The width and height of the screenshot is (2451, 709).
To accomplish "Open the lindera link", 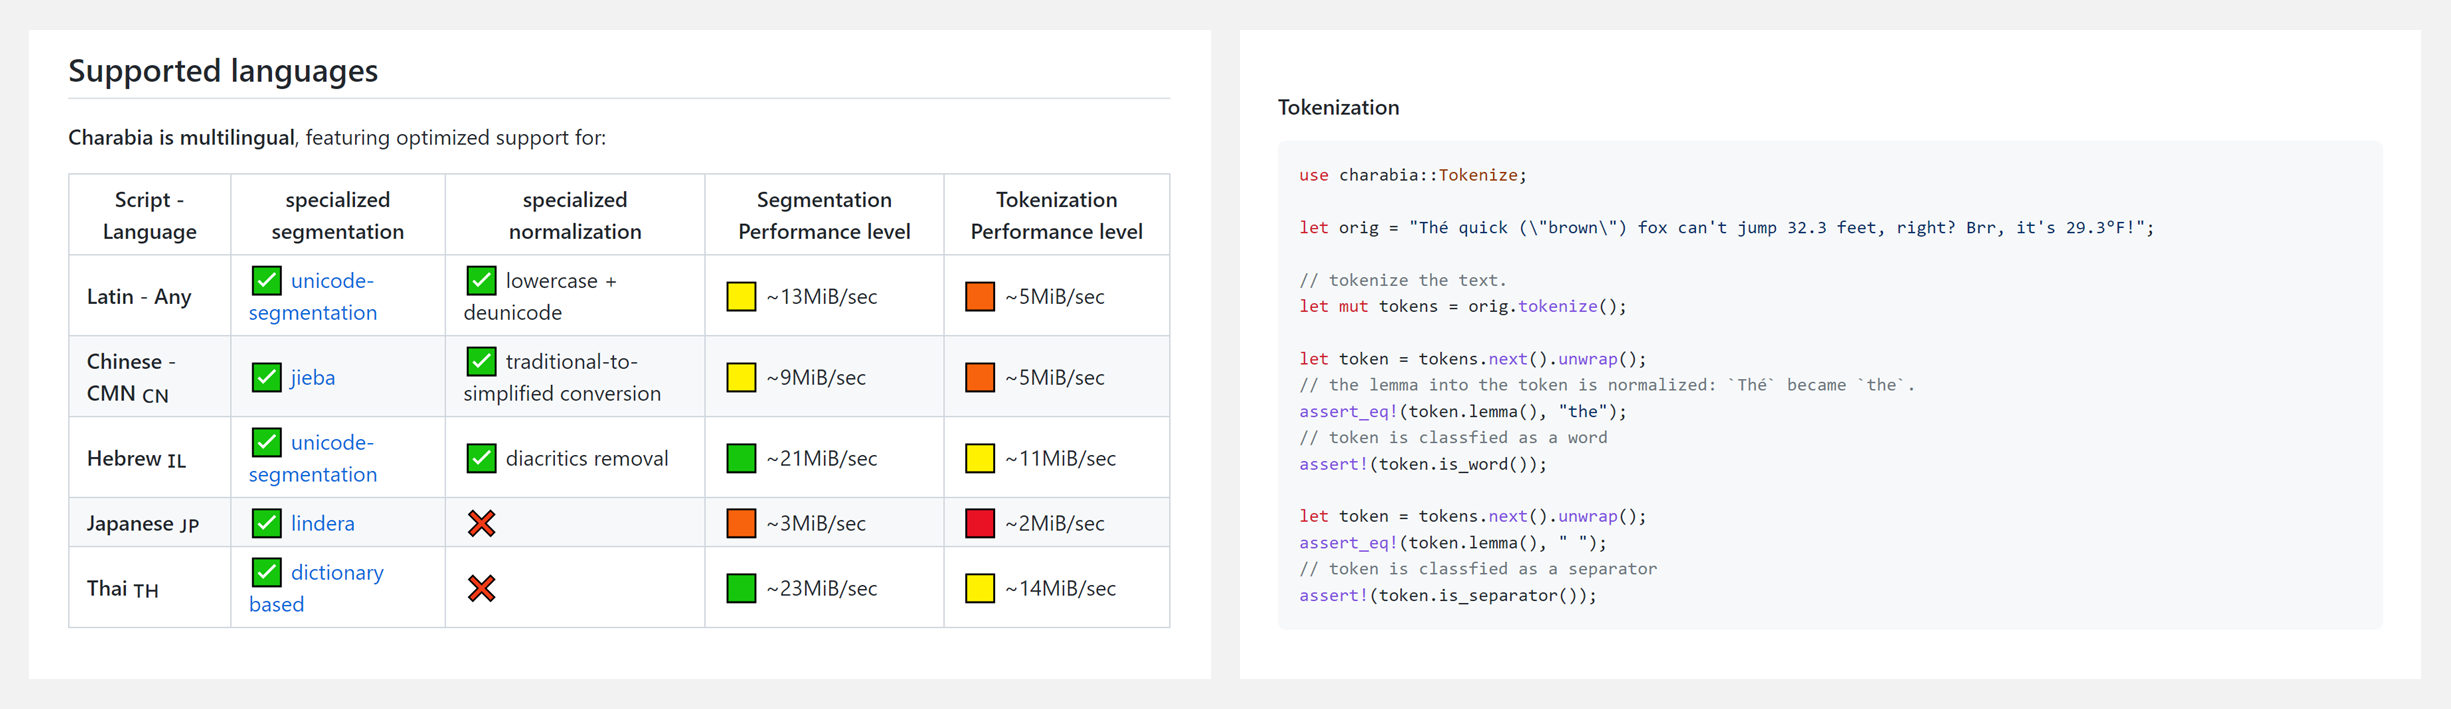I will pyautogui.click(x=323, y=523).
